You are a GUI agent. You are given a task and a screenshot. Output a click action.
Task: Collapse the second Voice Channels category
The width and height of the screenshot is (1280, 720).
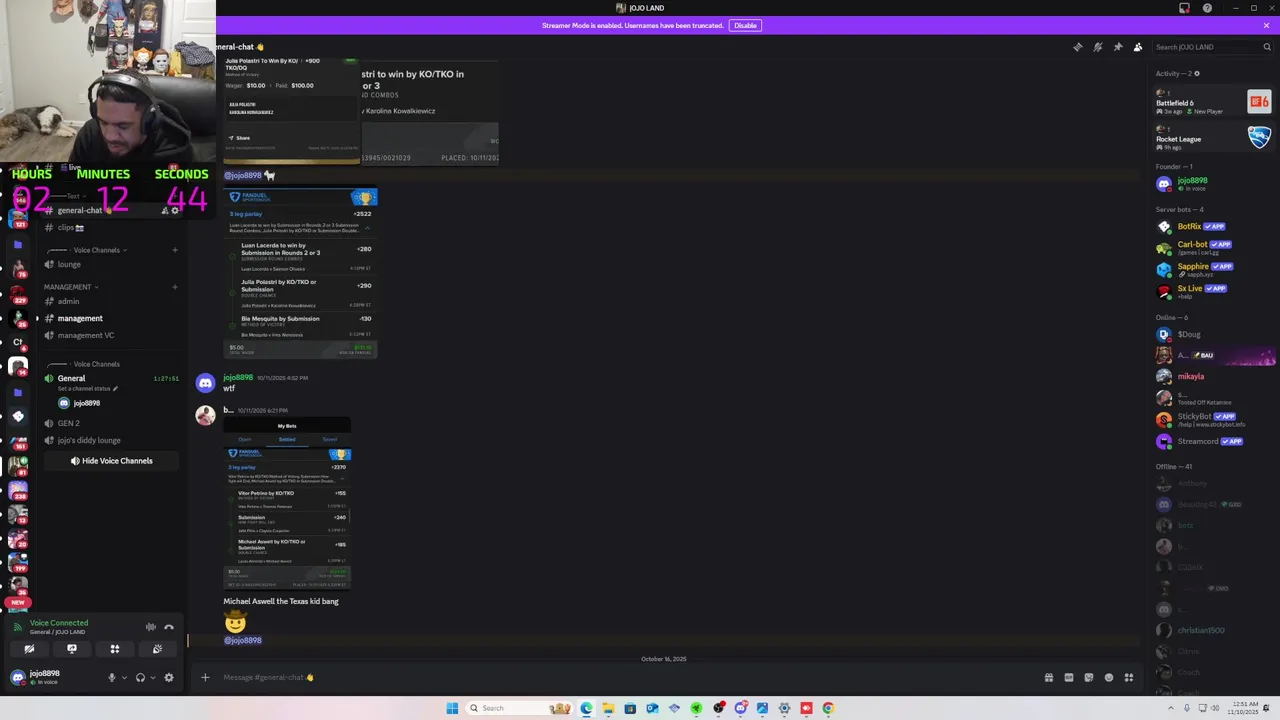pos(83,364)
